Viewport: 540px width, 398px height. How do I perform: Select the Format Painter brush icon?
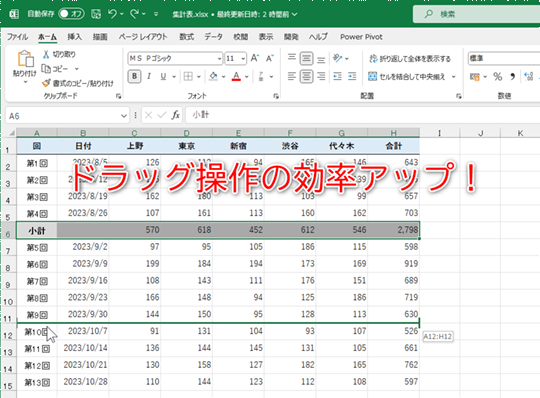coord(46,83)
